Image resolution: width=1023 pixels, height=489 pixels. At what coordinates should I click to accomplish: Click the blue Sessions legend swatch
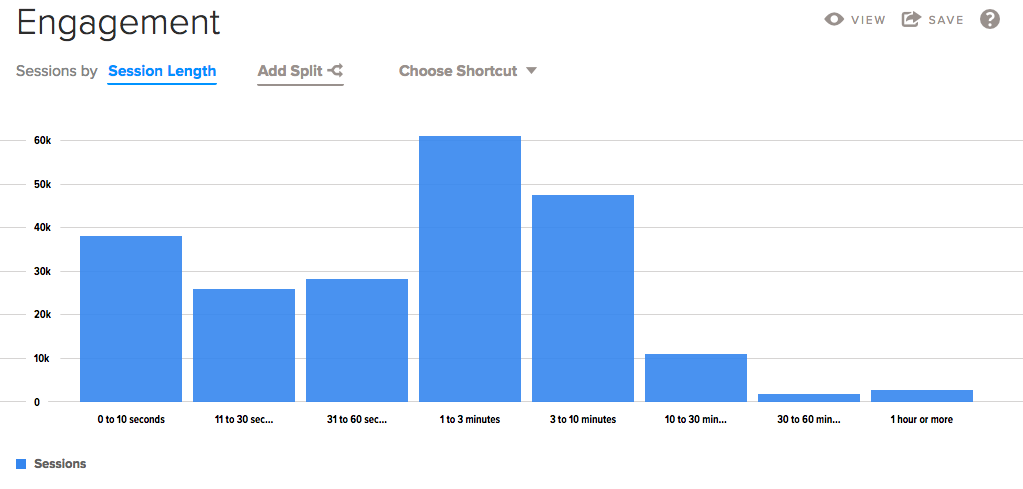click(21, 464)
